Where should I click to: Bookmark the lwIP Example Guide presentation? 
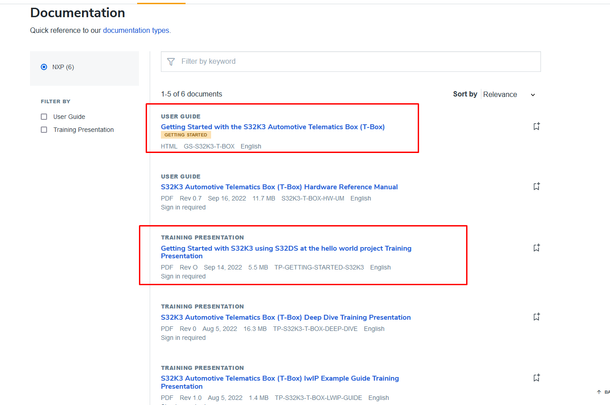[x=536, y=378]
